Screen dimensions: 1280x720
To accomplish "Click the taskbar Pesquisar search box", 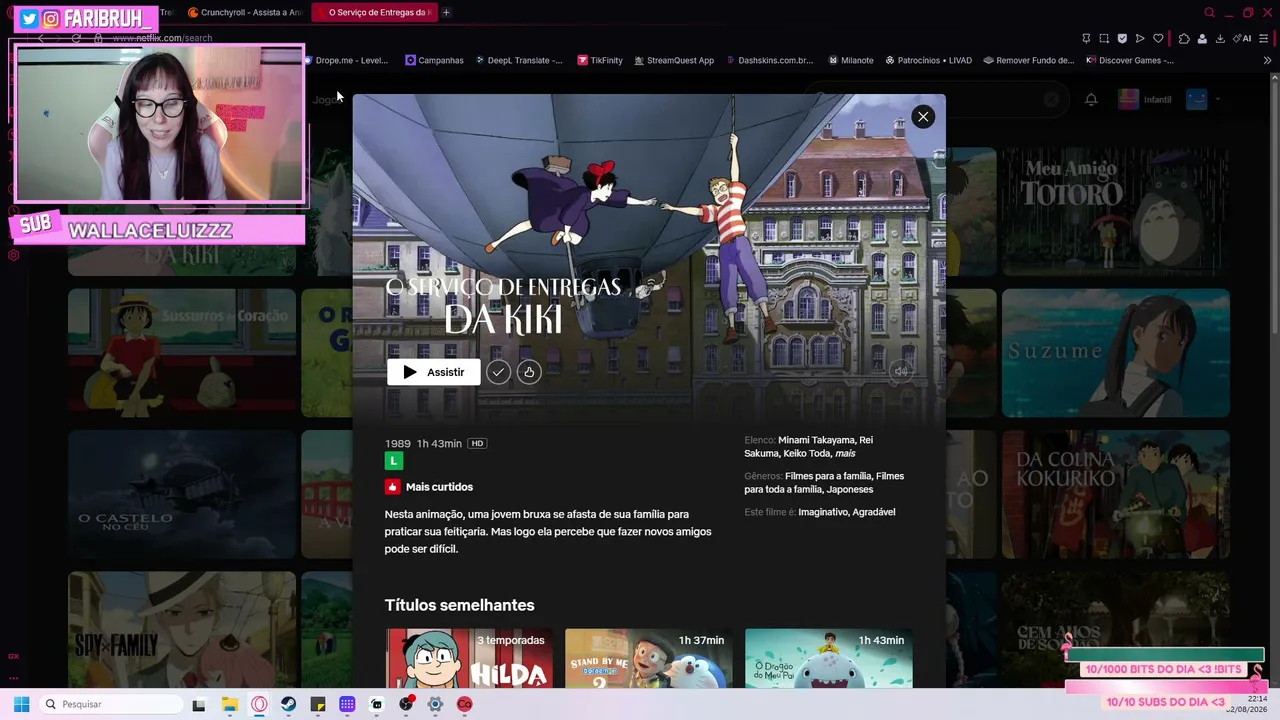I will pos(110,704).
